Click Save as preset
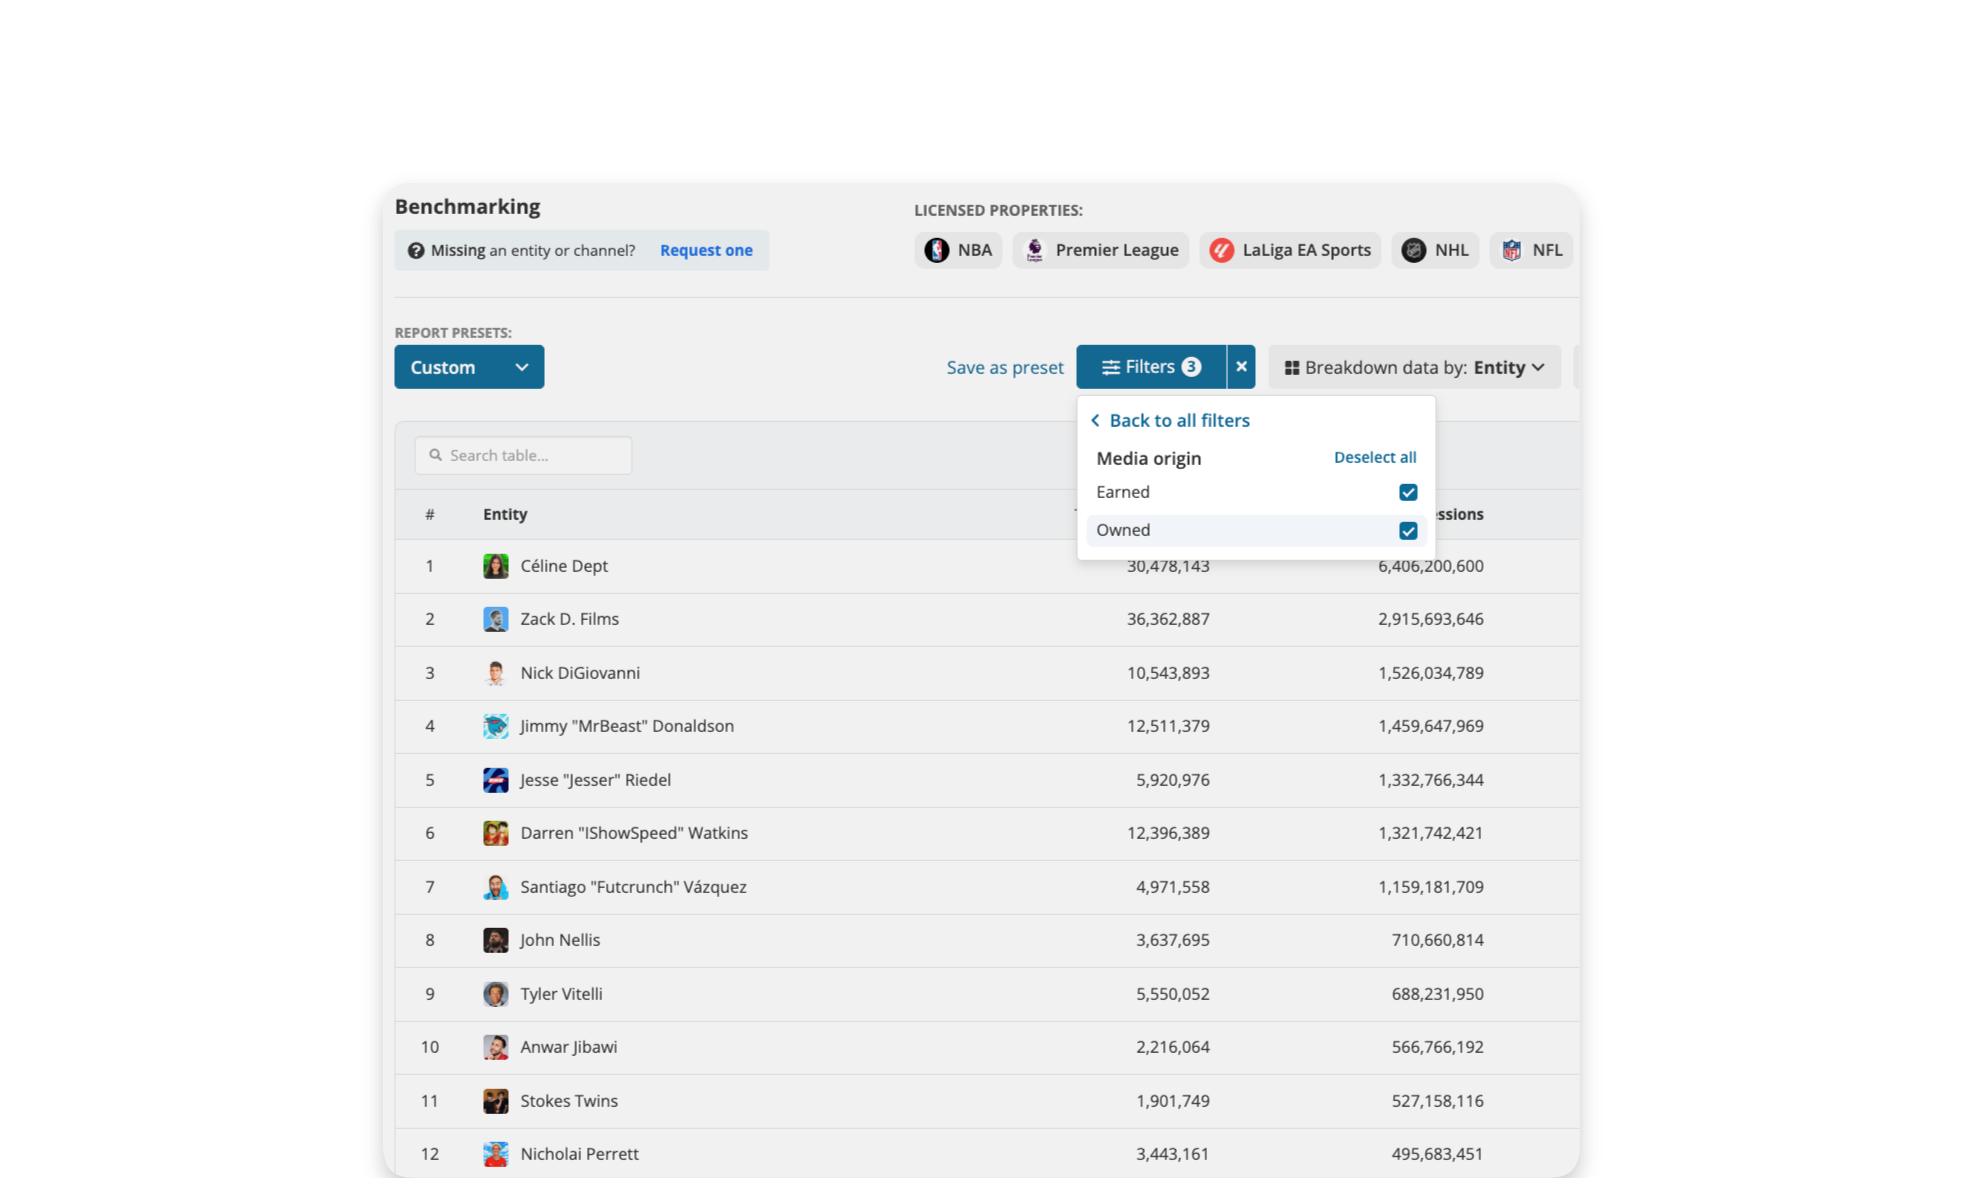 click(x=1005, y=367)
